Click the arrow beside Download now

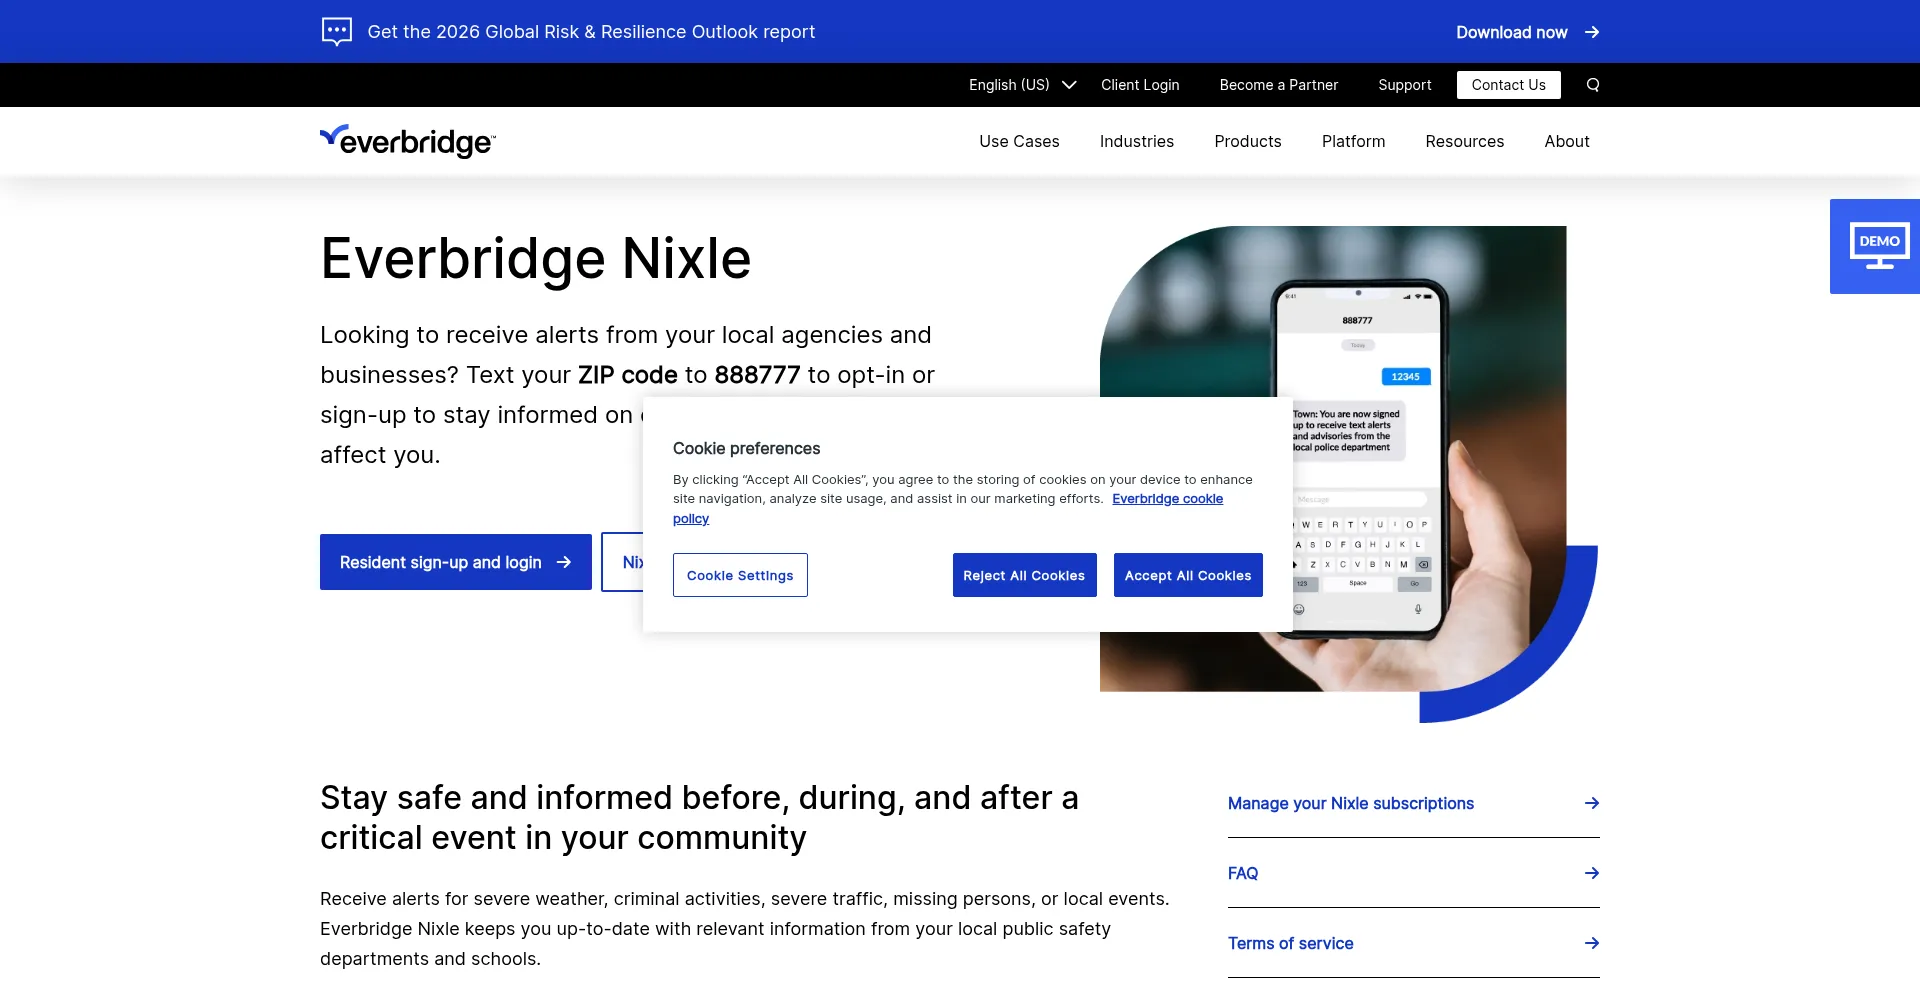click(x=1592, y=32)
